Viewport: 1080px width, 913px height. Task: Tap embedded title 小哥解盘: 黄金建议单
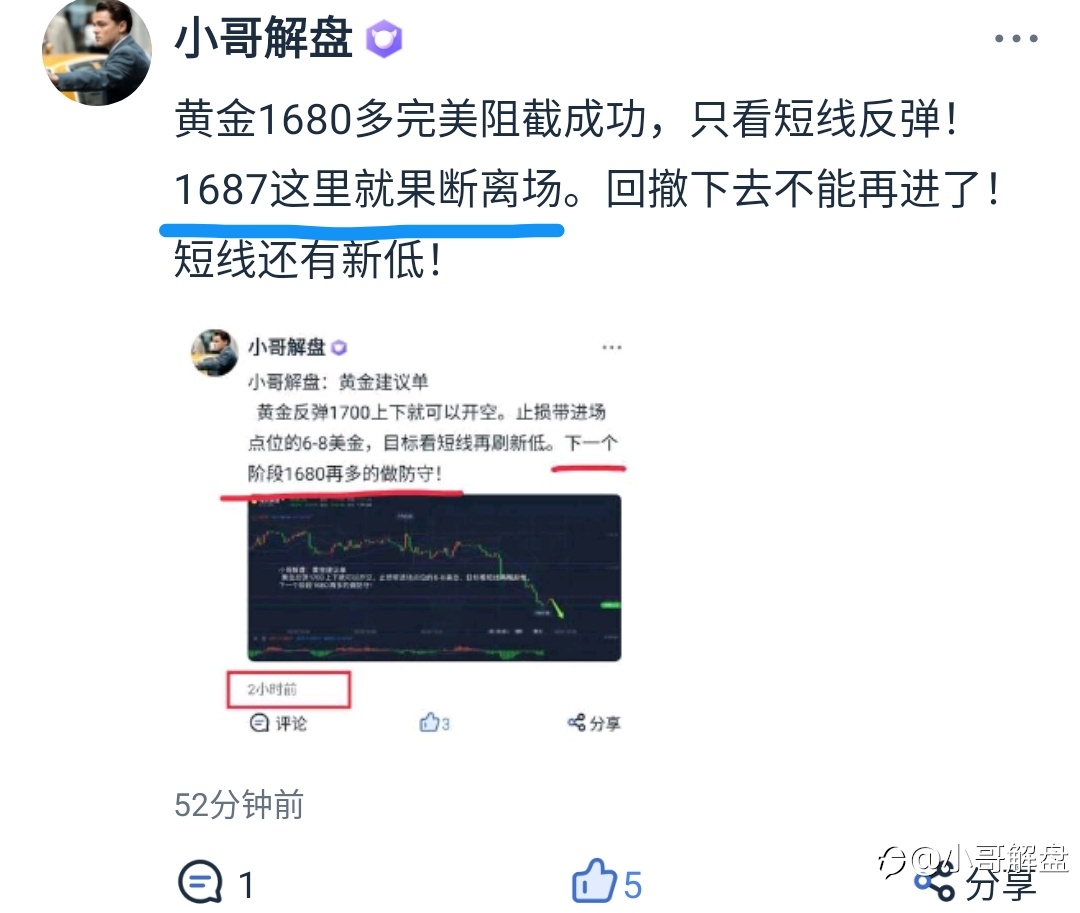coord(338,381)
